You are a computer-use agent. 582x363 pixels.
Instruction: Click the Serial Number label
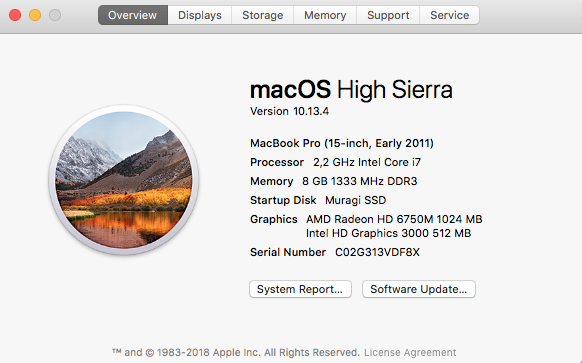[x=288, y=252]
